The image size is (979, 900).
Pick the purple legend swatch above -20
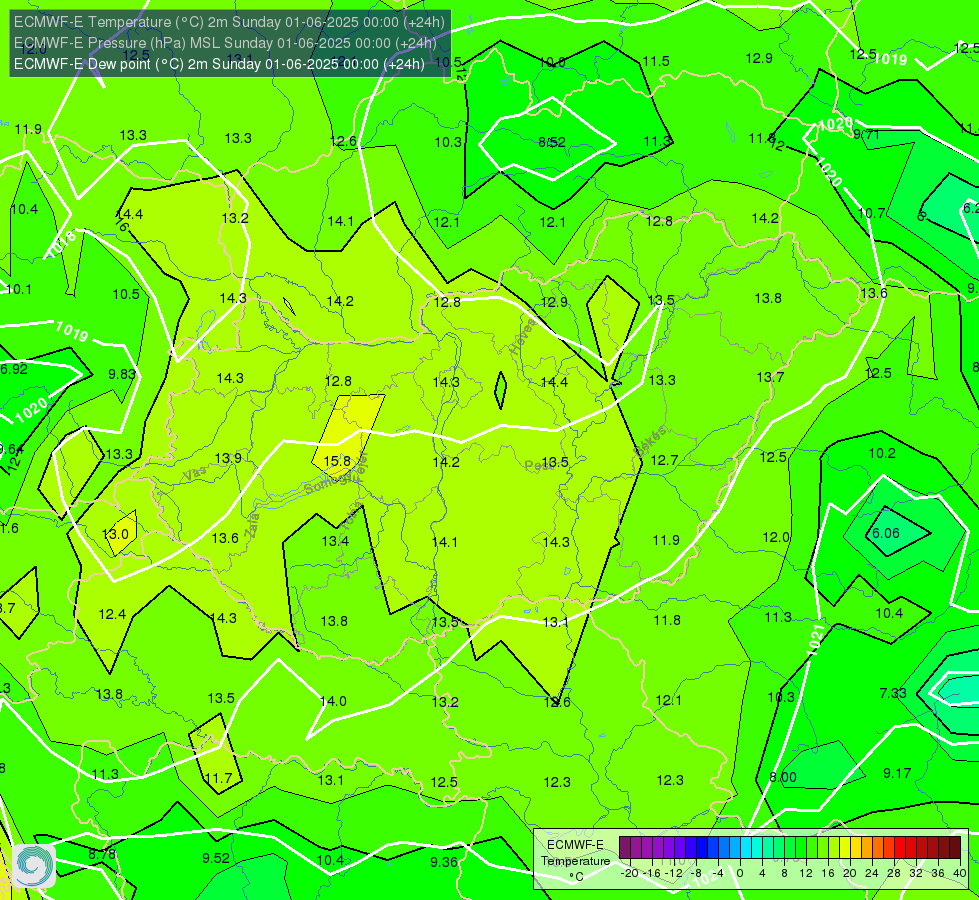[625, 848]
